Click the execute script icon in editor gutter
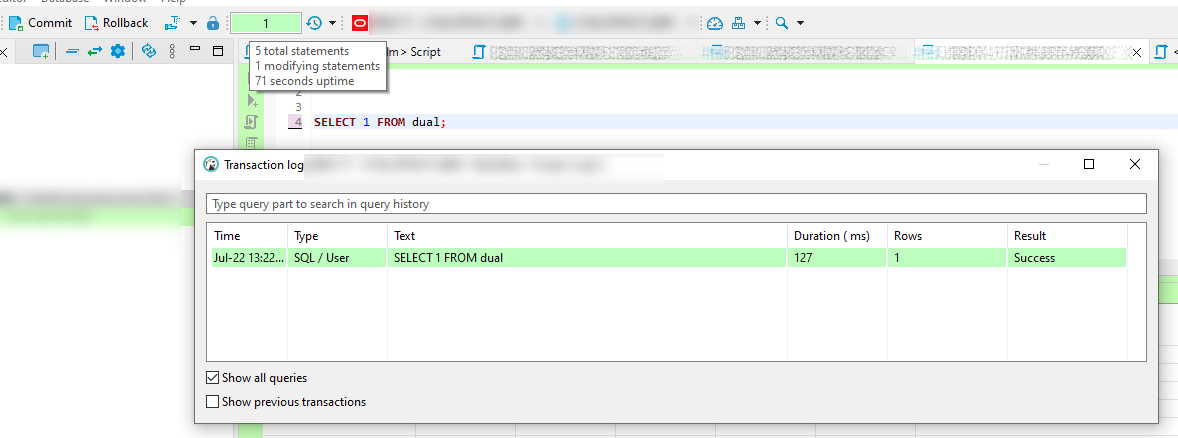The width and height of the screenshot is (1178, 438). point(252,122)
